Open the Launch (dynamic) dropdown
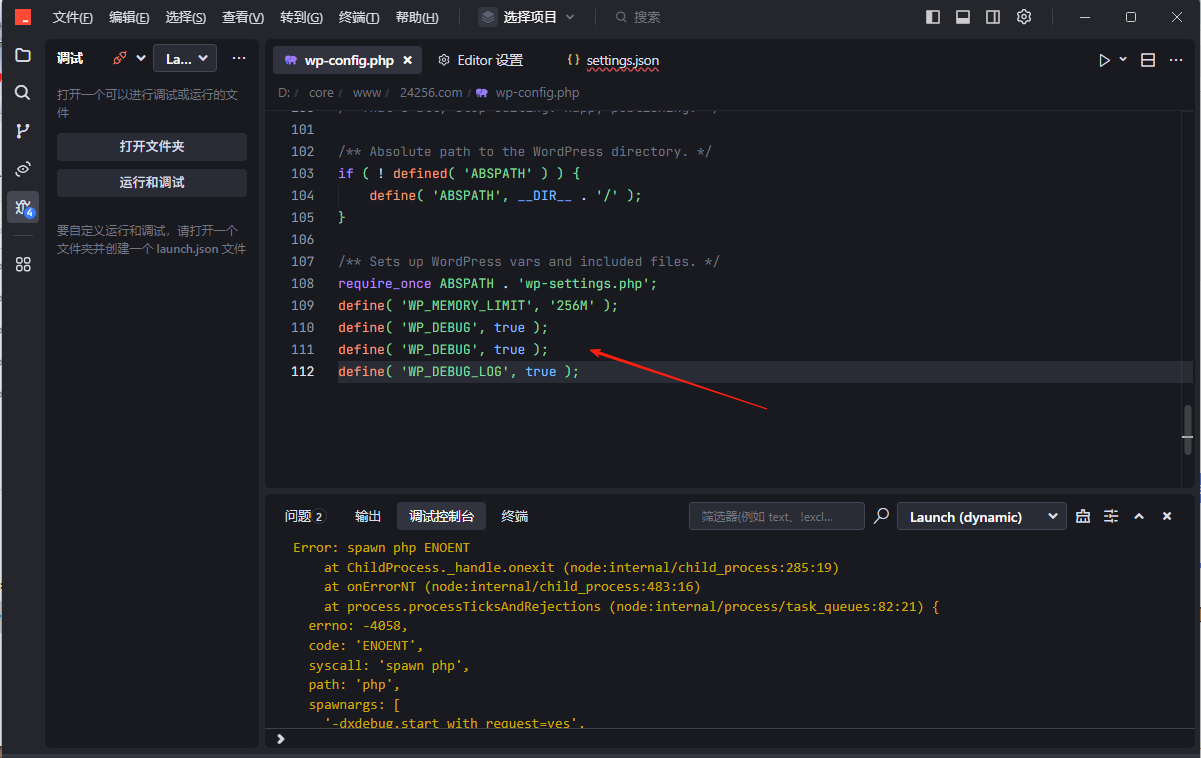 pos(980,517)
